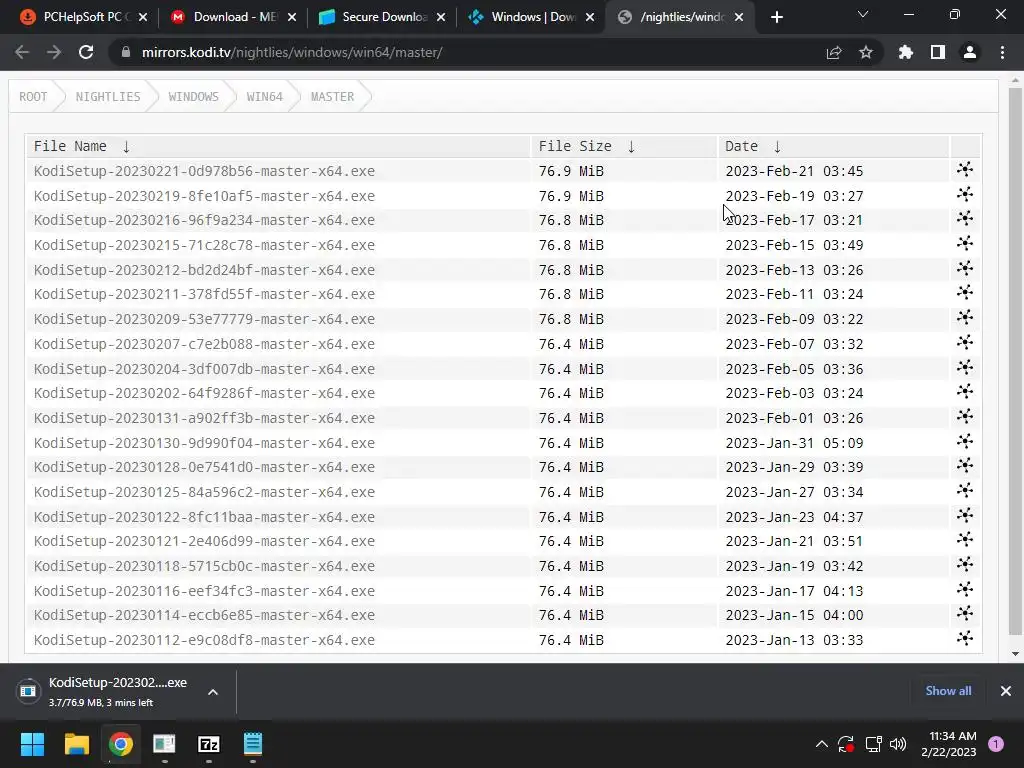
Task: Click mirror icon for 20230211 build row
Action: [965, 292]
